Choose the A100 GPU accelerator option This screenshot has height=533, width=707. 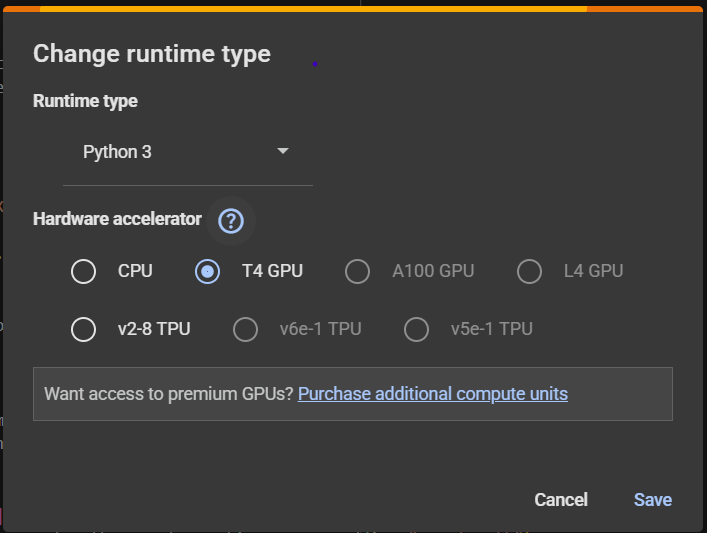[x=358, y=271]
